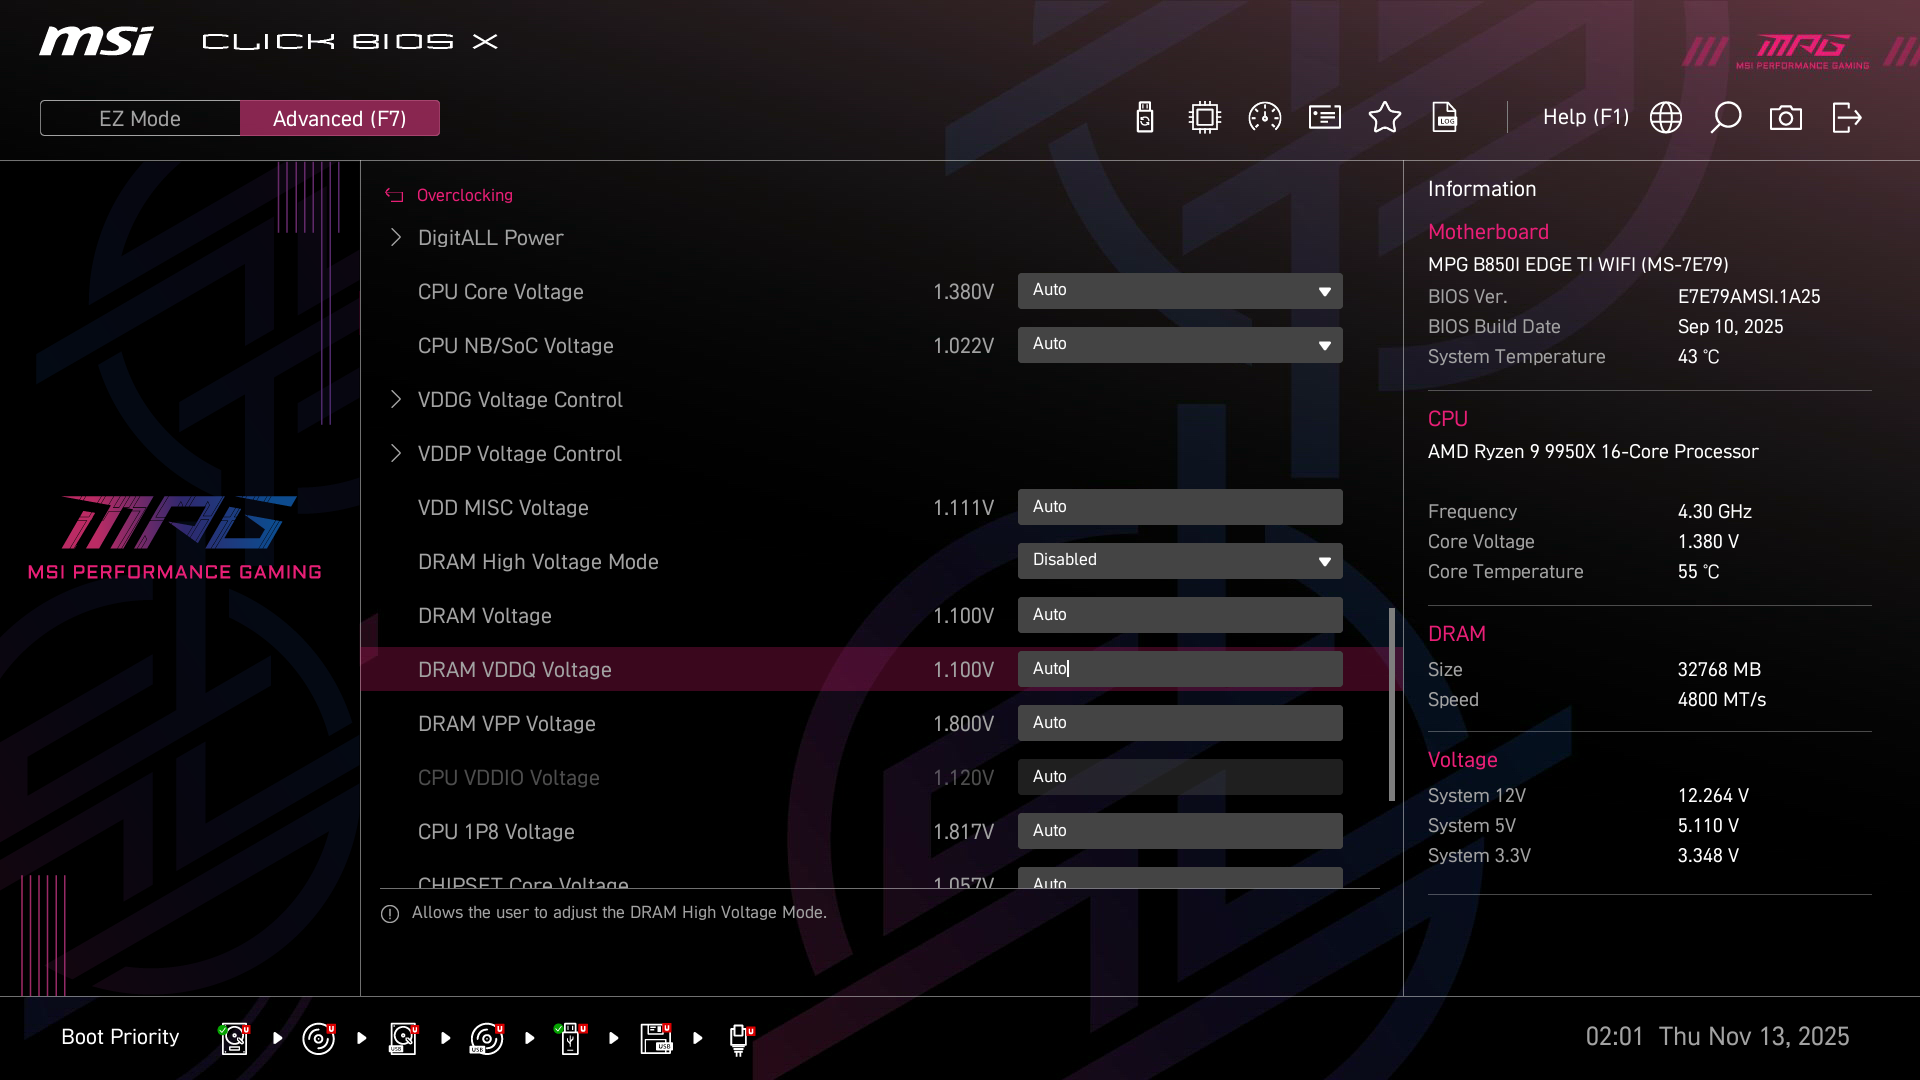Open the Favorites star icon
1920x1080 pixels.
pos(1385,118)
